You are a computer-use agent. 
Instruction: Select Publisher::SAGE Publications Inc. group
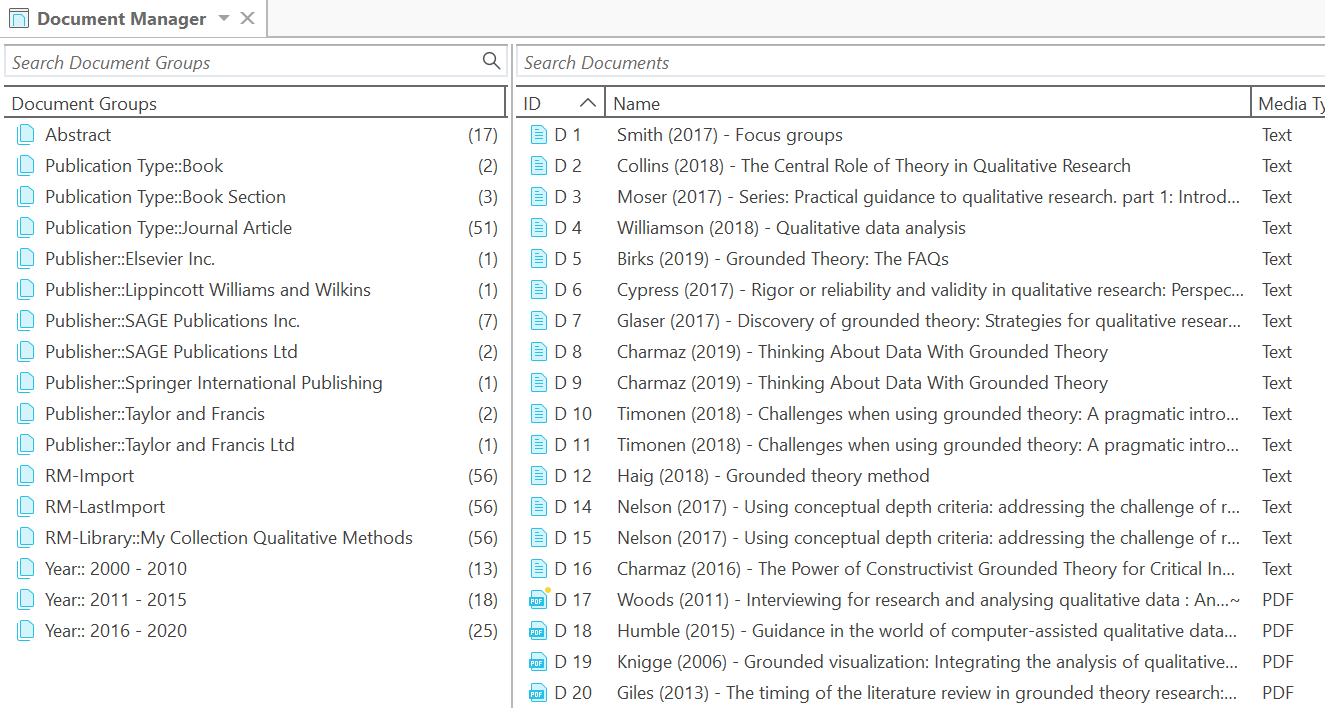tap(172, 321)
